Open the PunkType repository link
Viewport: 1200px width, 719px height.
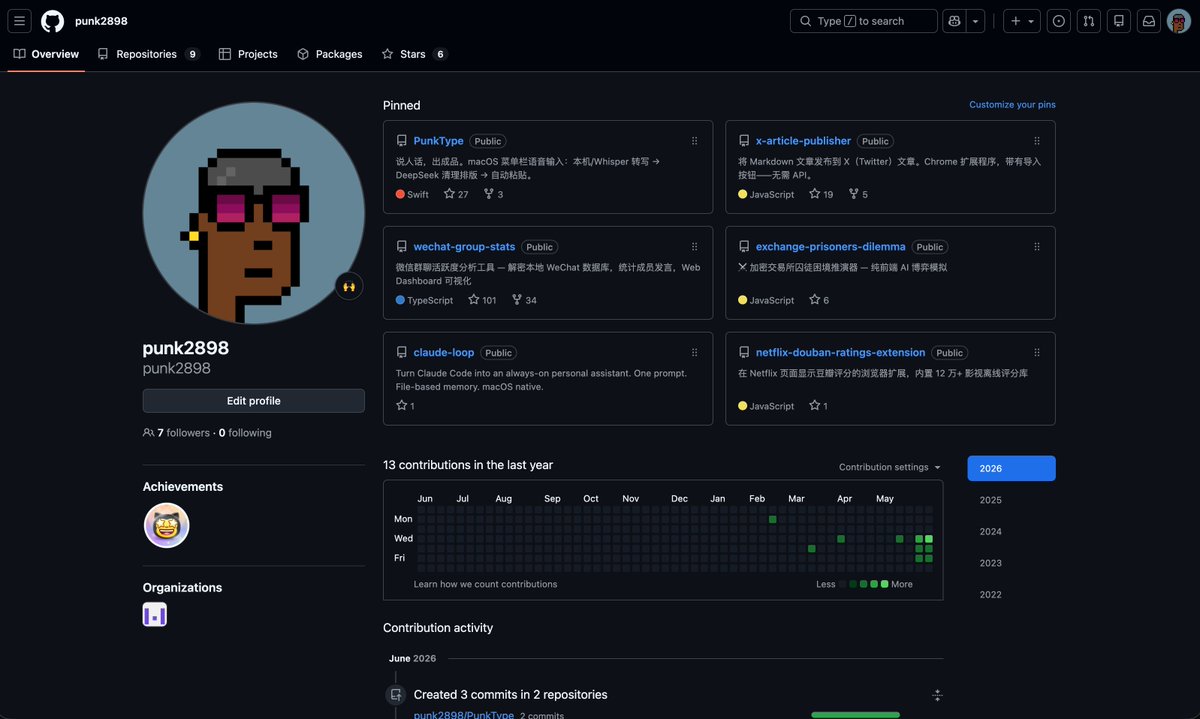[x=438, y=141]
